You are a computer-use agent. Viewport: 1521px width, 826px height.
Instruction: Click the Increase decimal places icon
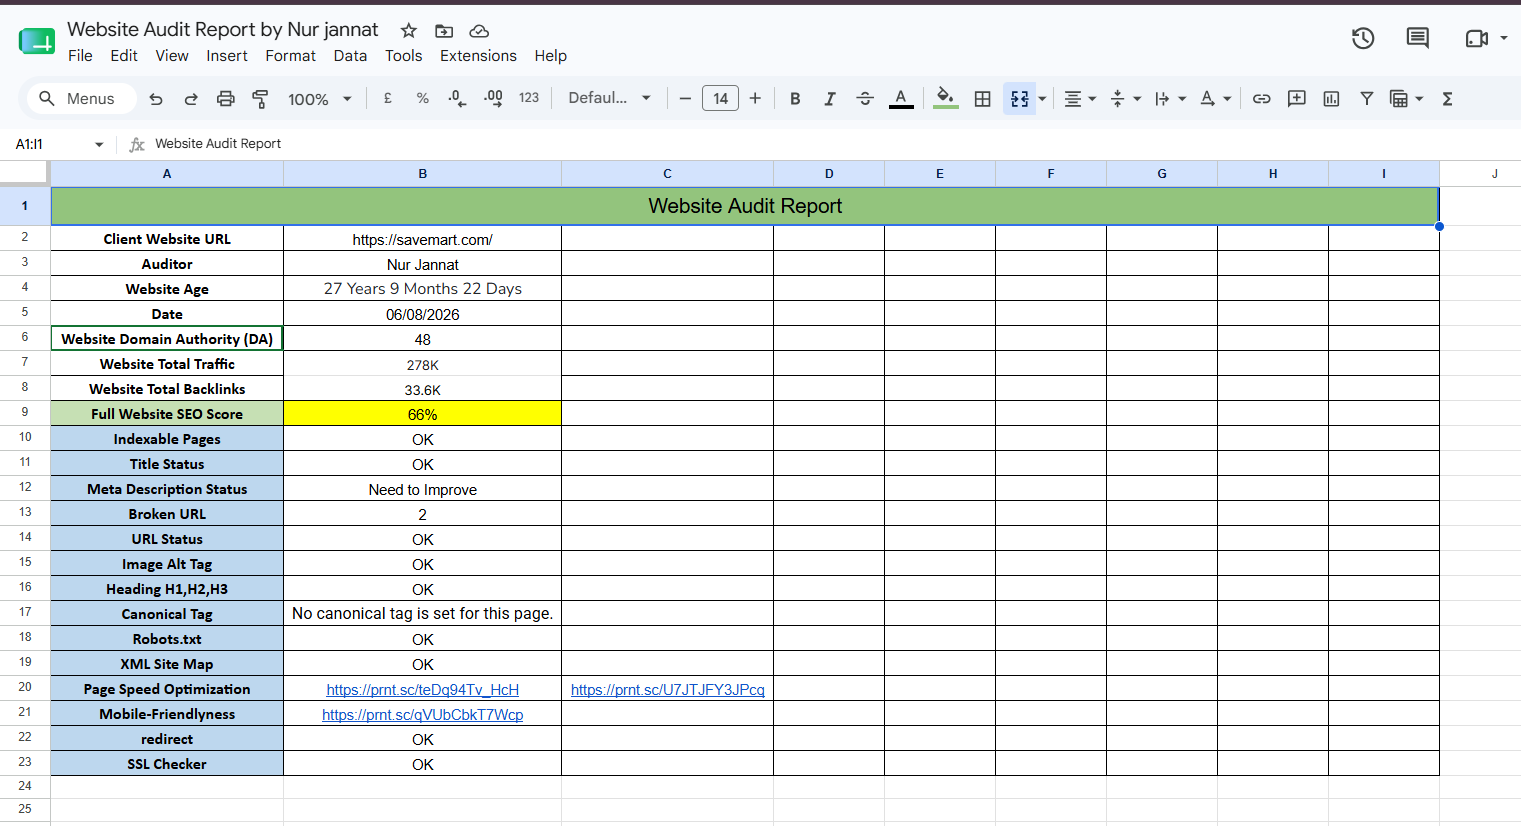click(493, 98)
